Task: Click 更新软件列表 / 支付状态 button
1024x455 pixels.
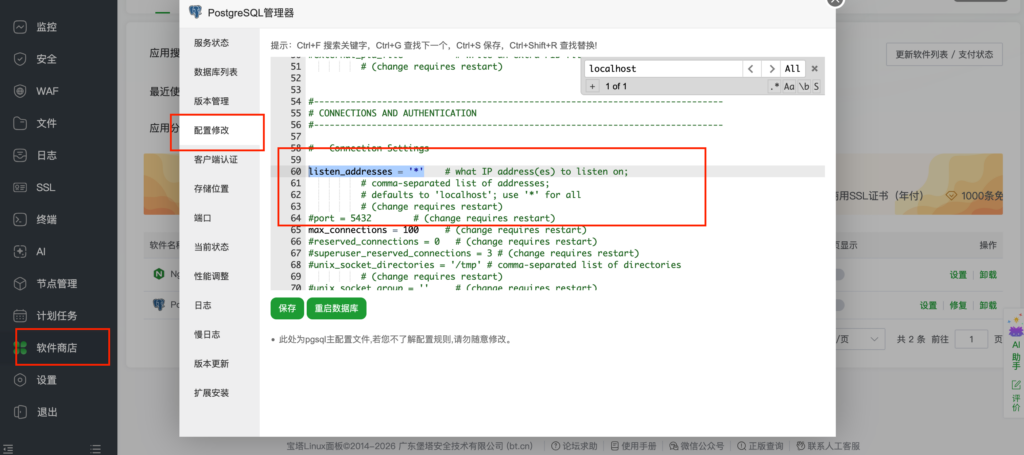Action: (x=944, y=54)
